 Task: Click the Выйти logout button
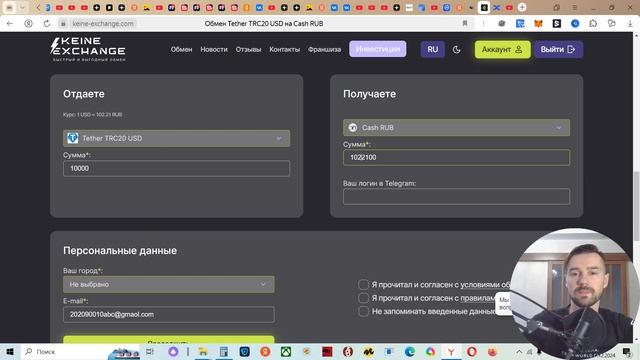tap(558, 49)
